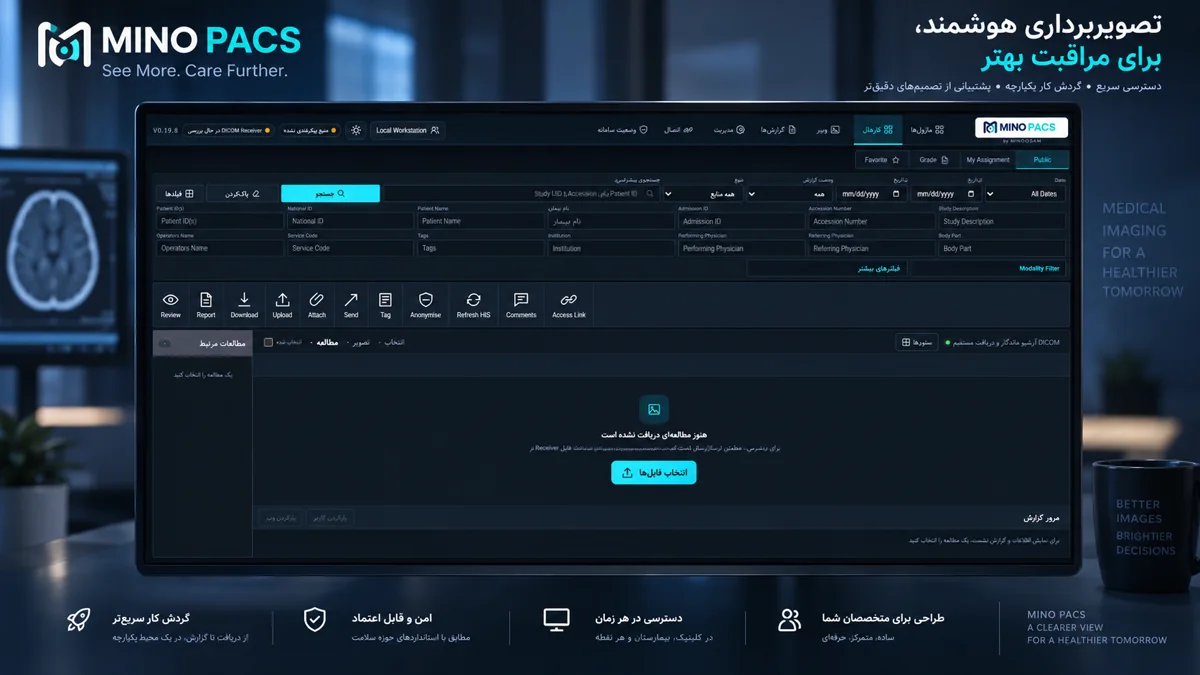Image resolution: width=1200 pixels, height=675 pixels.
Task: Click the Local Workstation button
Action: click(x=407, y=130)
